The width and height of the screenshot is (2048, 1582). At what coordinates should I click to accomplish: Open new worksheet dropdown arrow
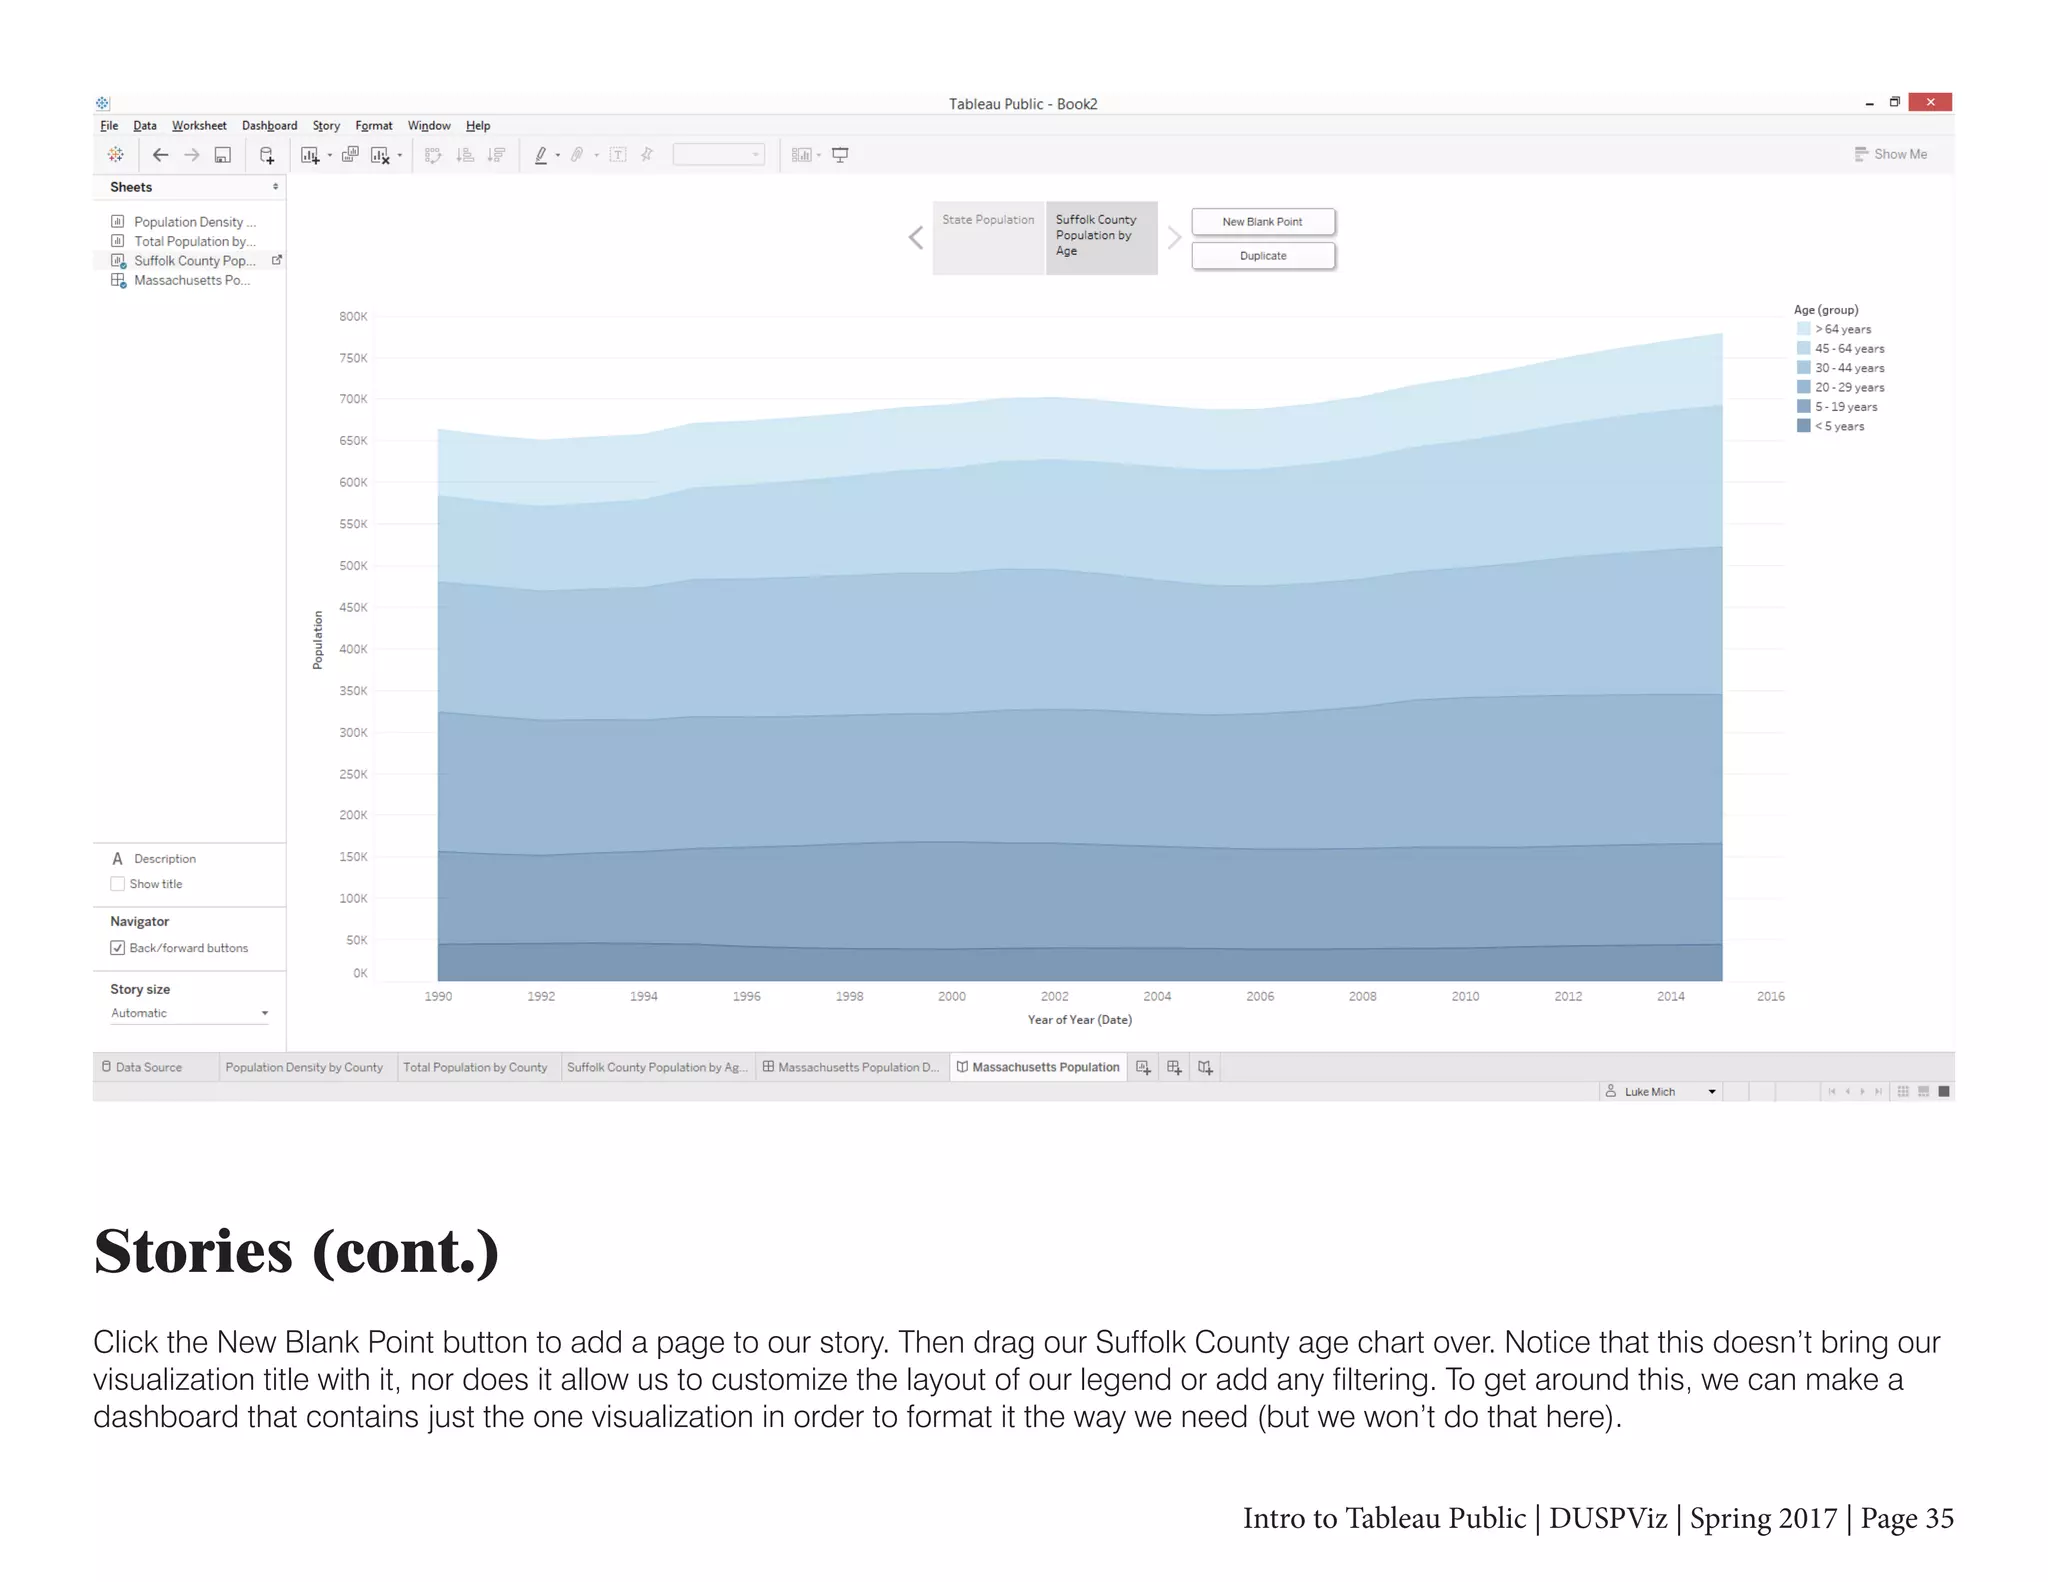point(330,156)
